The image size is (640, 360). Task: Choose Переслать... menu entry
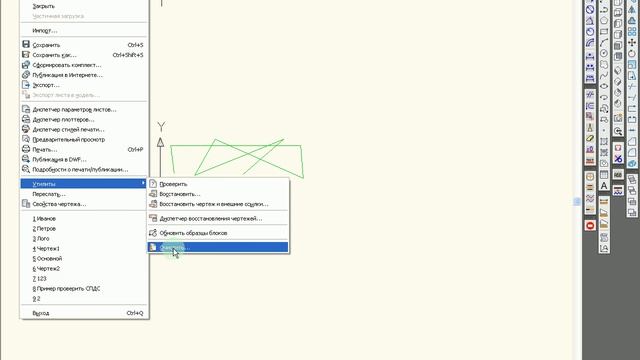(x=84, y=194)
